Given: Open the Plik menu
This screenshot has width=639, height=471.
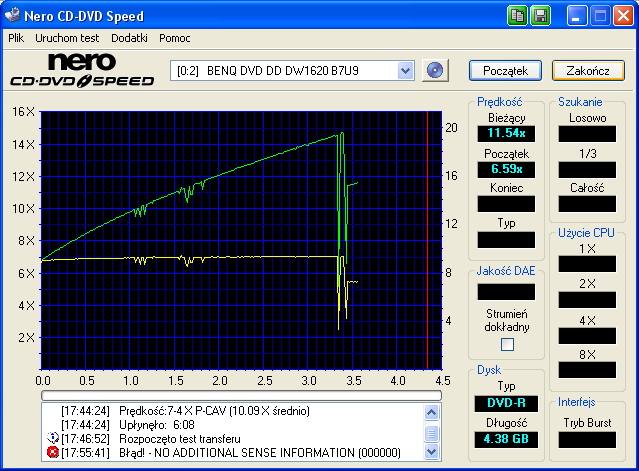Looking at the screenshot, I should click(x=16, y=38).
